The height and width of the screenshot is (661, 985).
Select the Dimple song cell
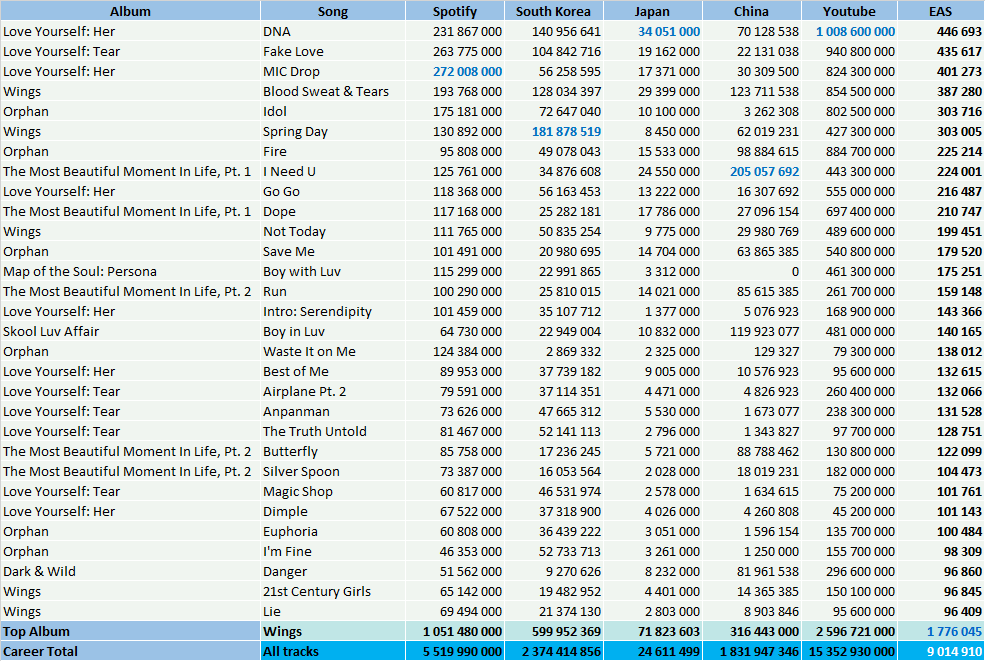(332, 511)
